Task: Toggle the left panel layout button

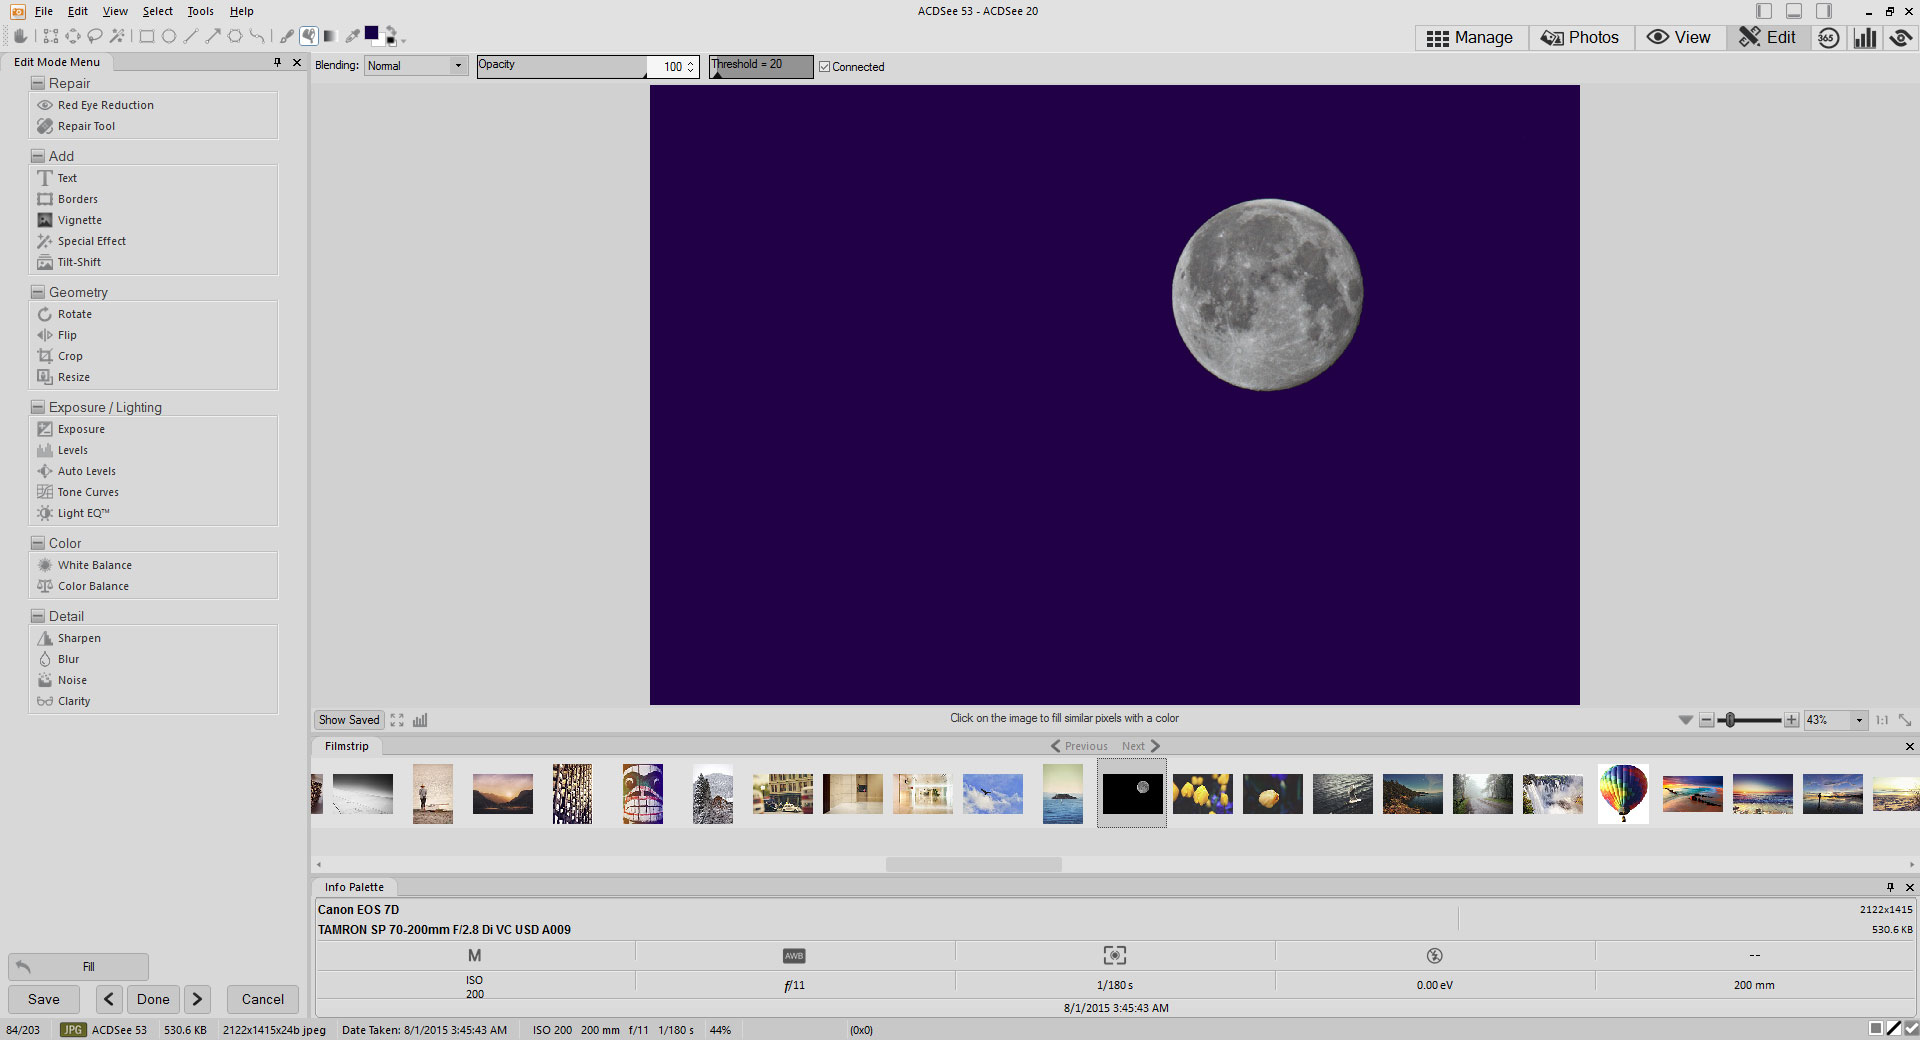Action: (1764, 11)
